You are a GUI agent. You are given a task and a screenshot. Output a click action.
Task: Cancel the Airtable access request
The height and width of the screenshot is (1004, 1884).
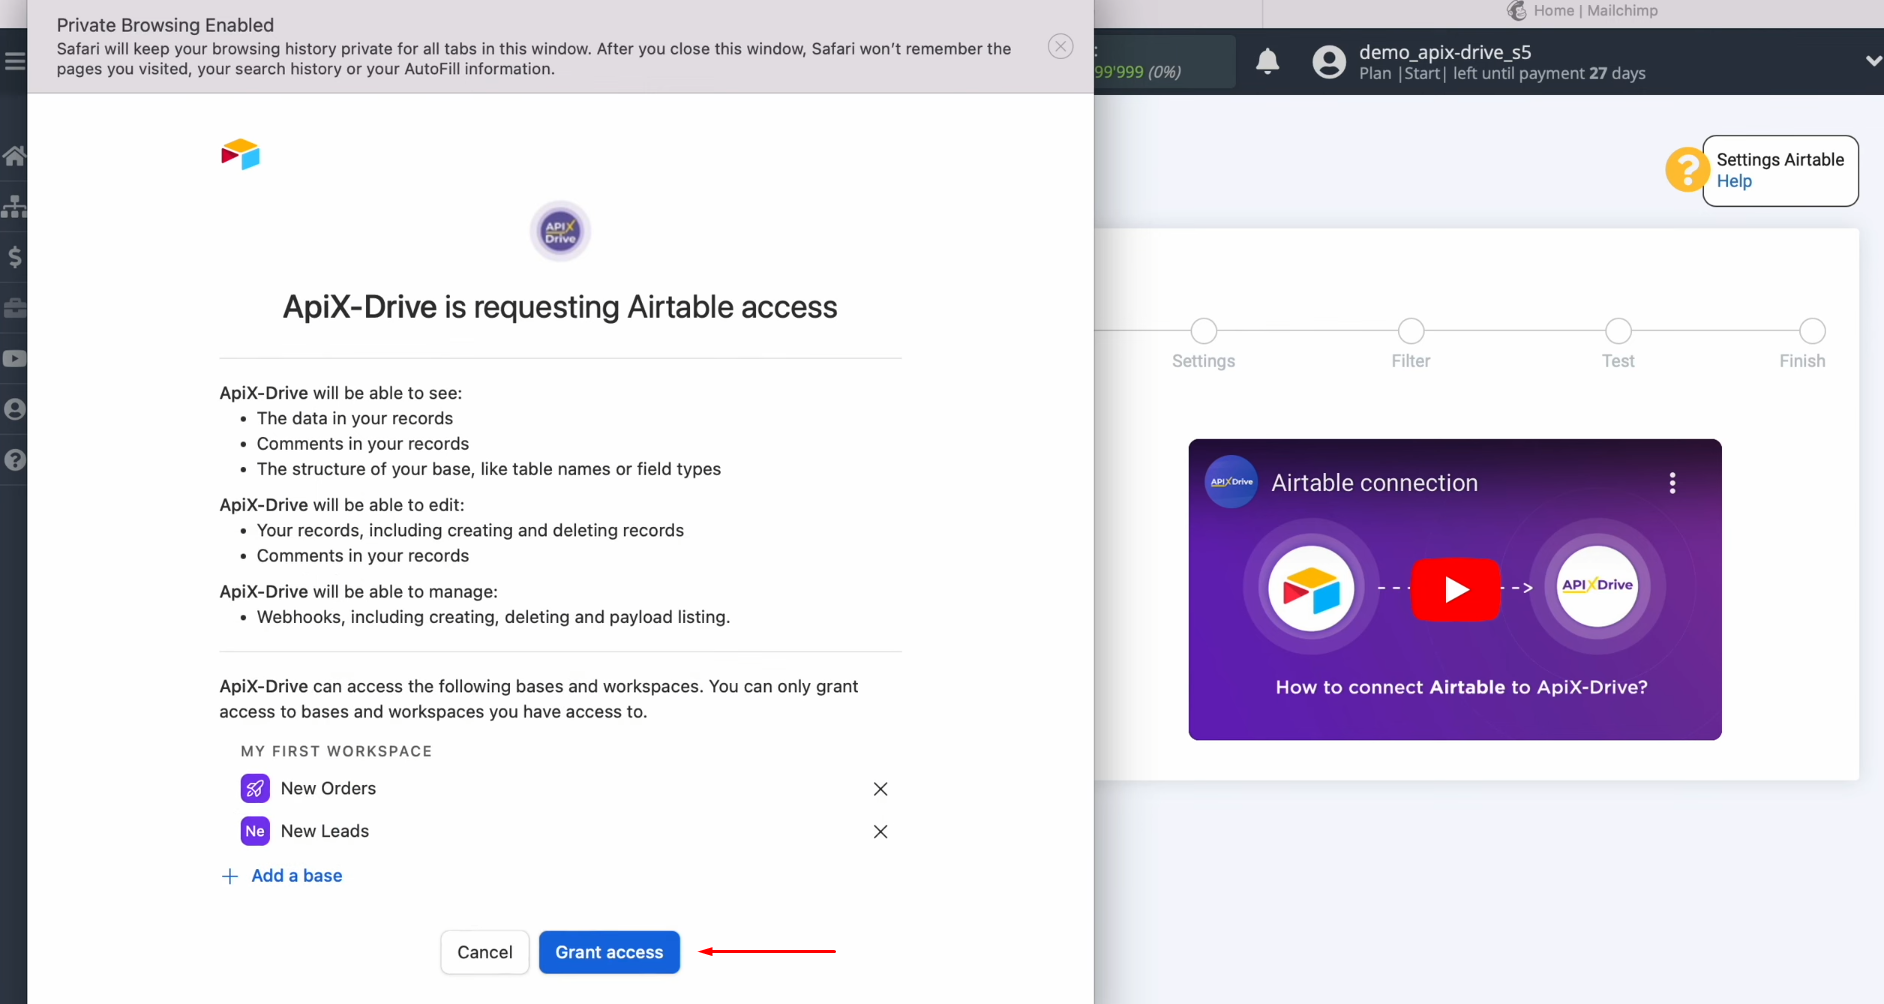coord(484,952)
